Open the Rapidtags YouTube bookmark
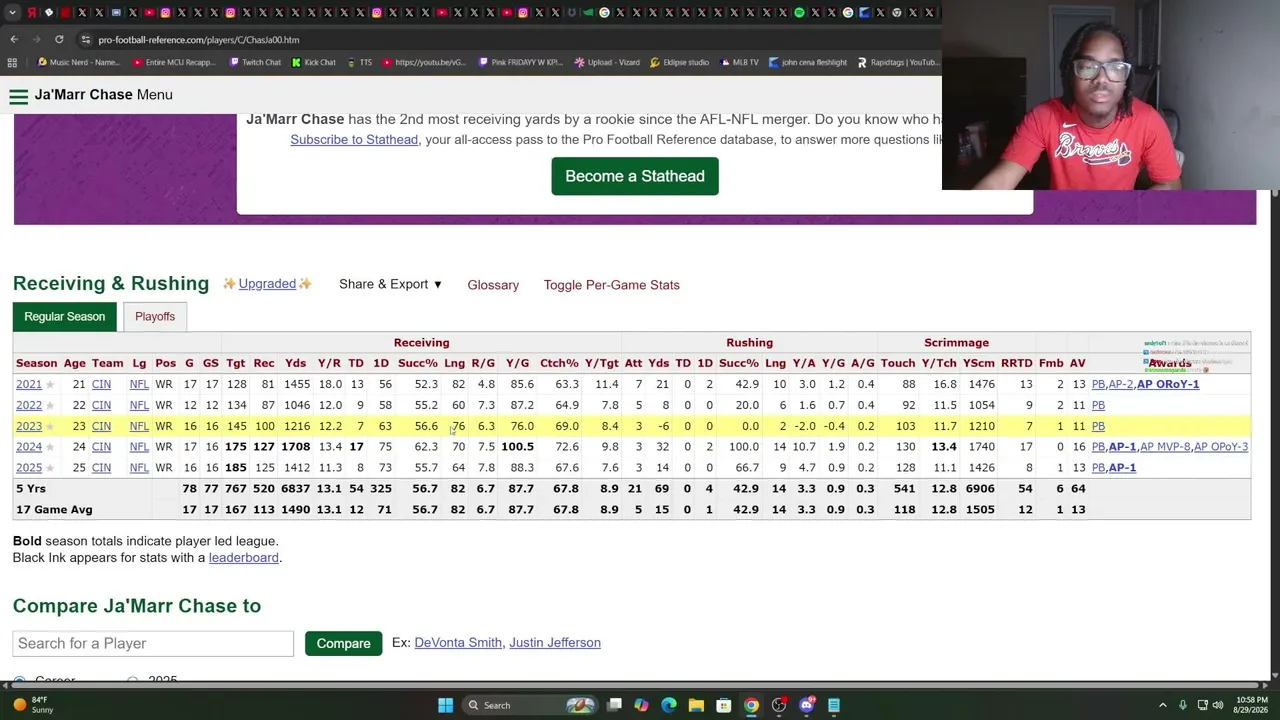Image resolution: width=1280 pixels, height=720 pixels. (x=897, y=62)
